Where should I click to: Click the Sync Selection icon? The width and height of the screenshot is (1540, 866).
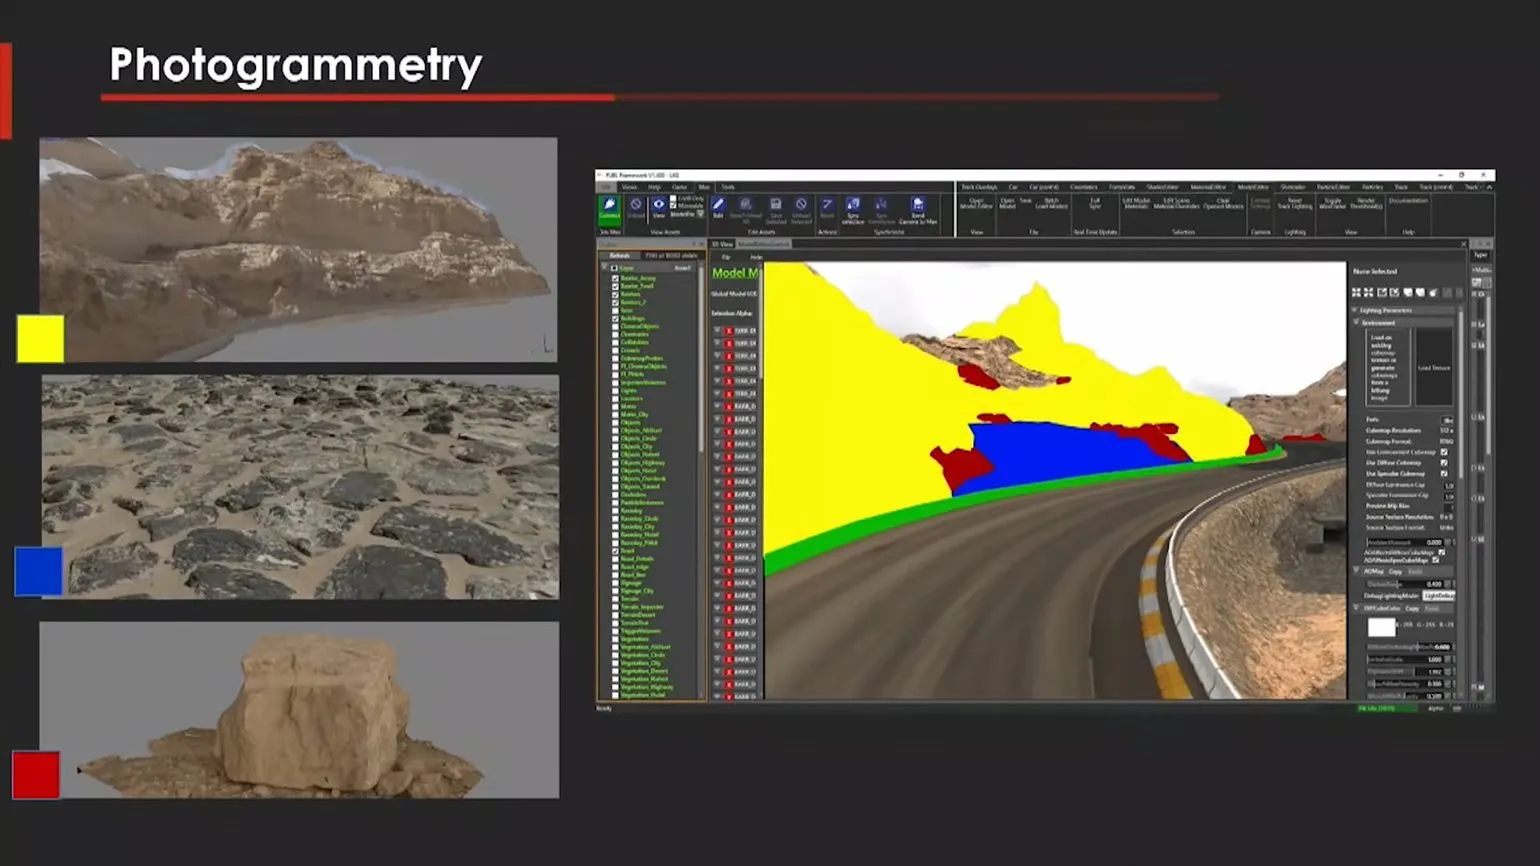853,208
